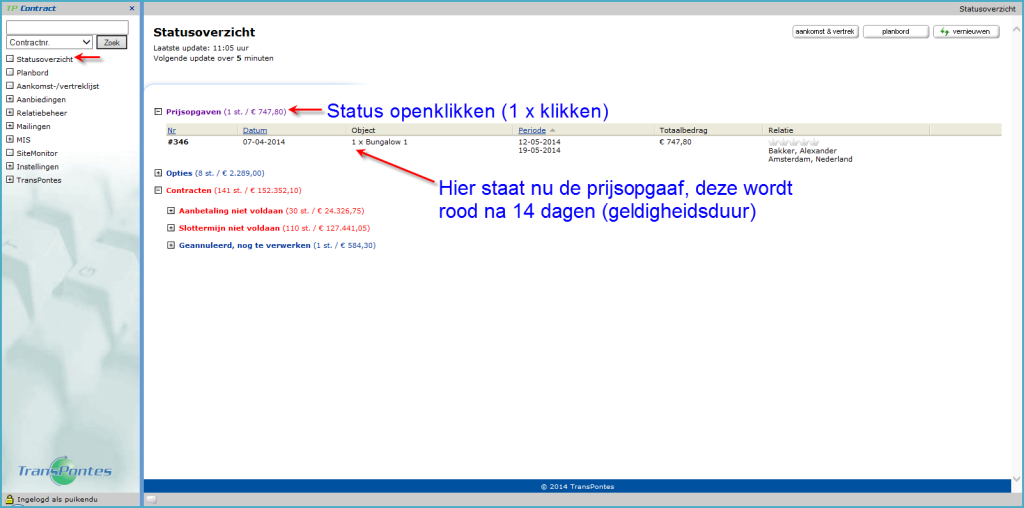
Task: Expand Aanbetaling niet voldaan group
Action: point(171,210)
